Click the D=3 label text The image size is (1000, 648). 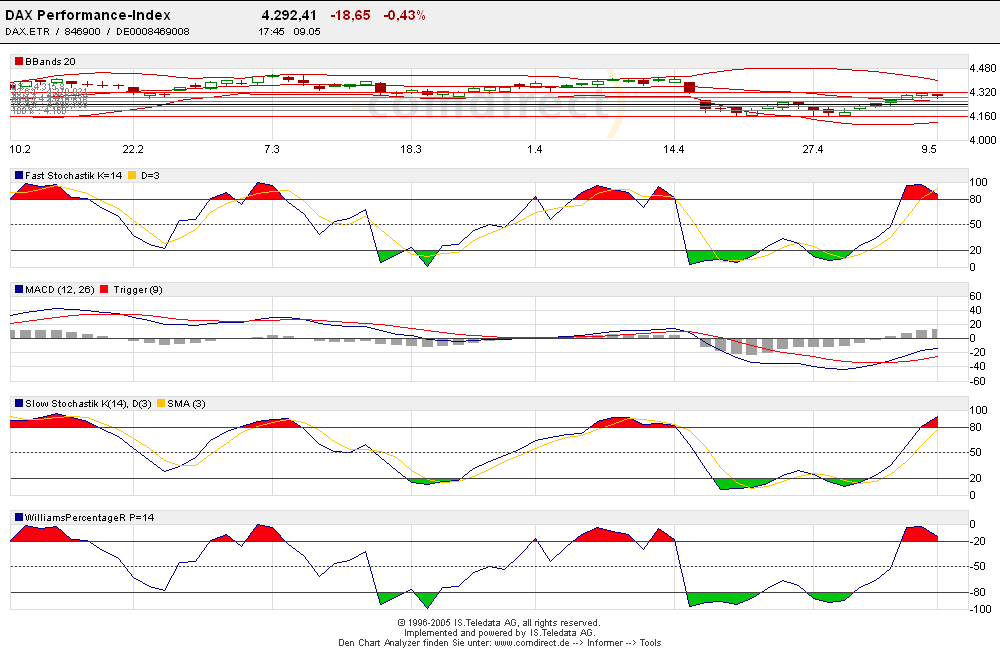150,175
